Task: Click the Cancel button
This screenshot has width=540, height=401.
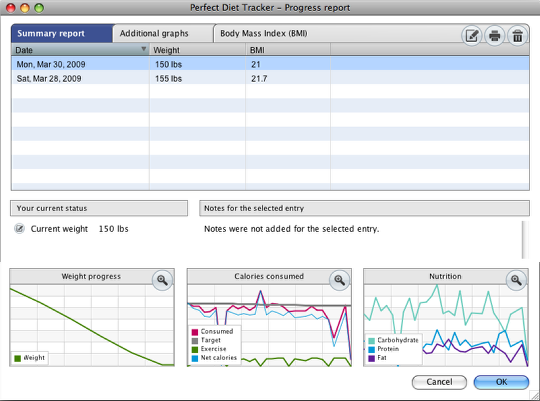Action: point(439,382)
